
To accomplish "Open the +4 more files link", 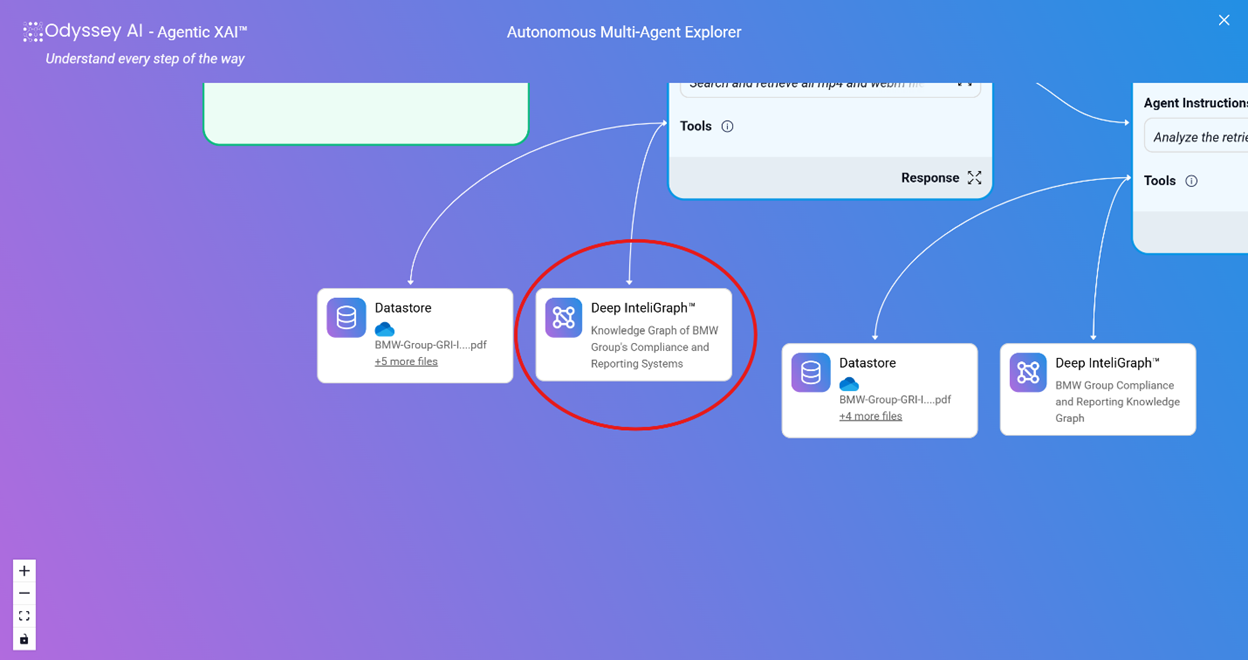I will [870, 416].
